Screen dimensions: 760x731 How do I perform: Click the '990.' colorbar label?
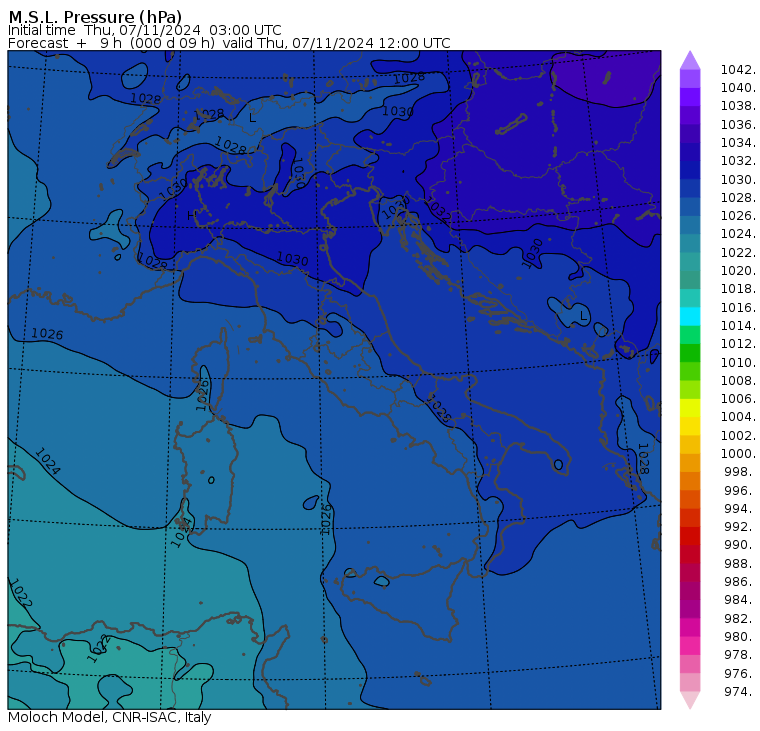pos(740,544)
